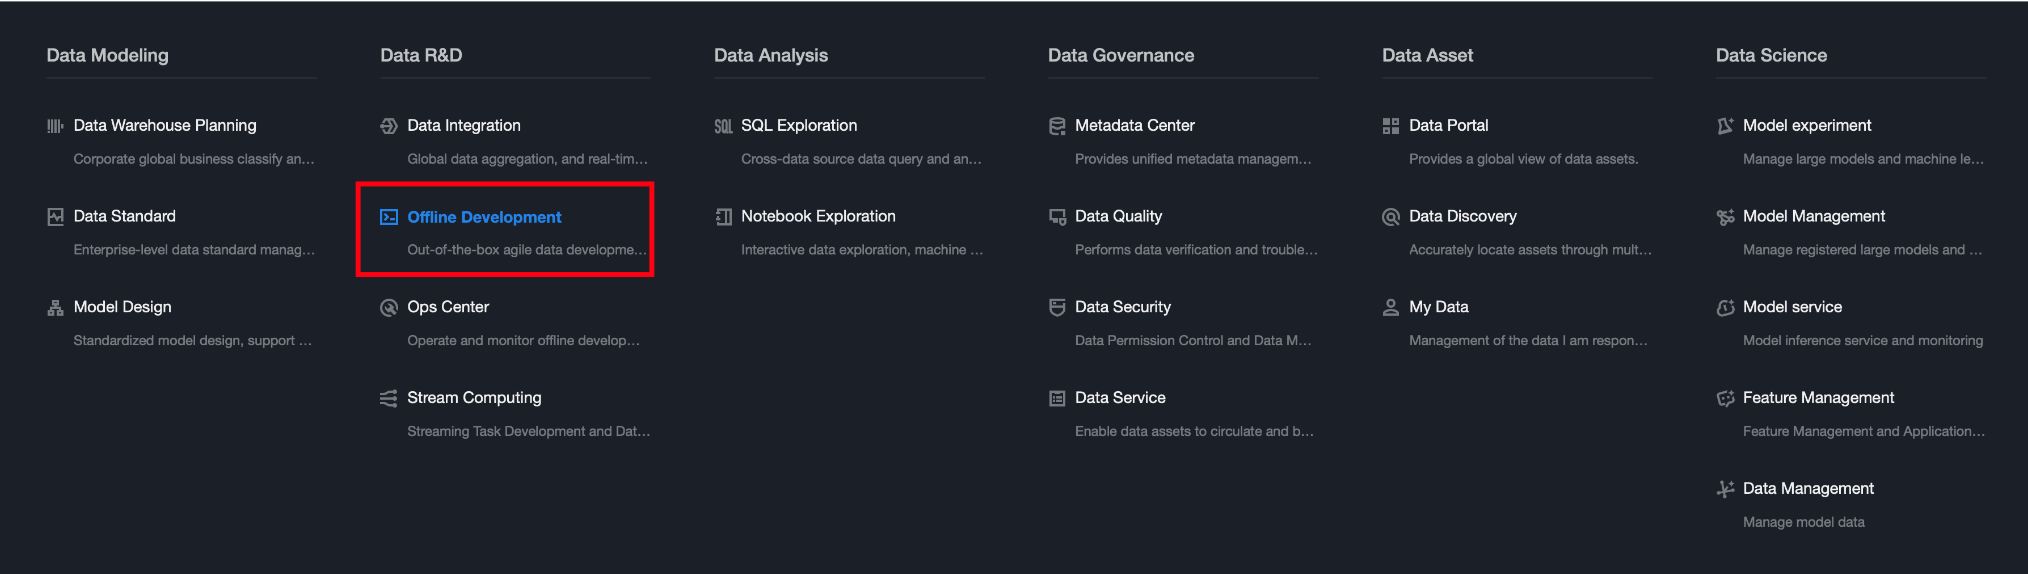Click the My Data person icon
This screenshot has width=2028, height=574.
point(1391,308)
